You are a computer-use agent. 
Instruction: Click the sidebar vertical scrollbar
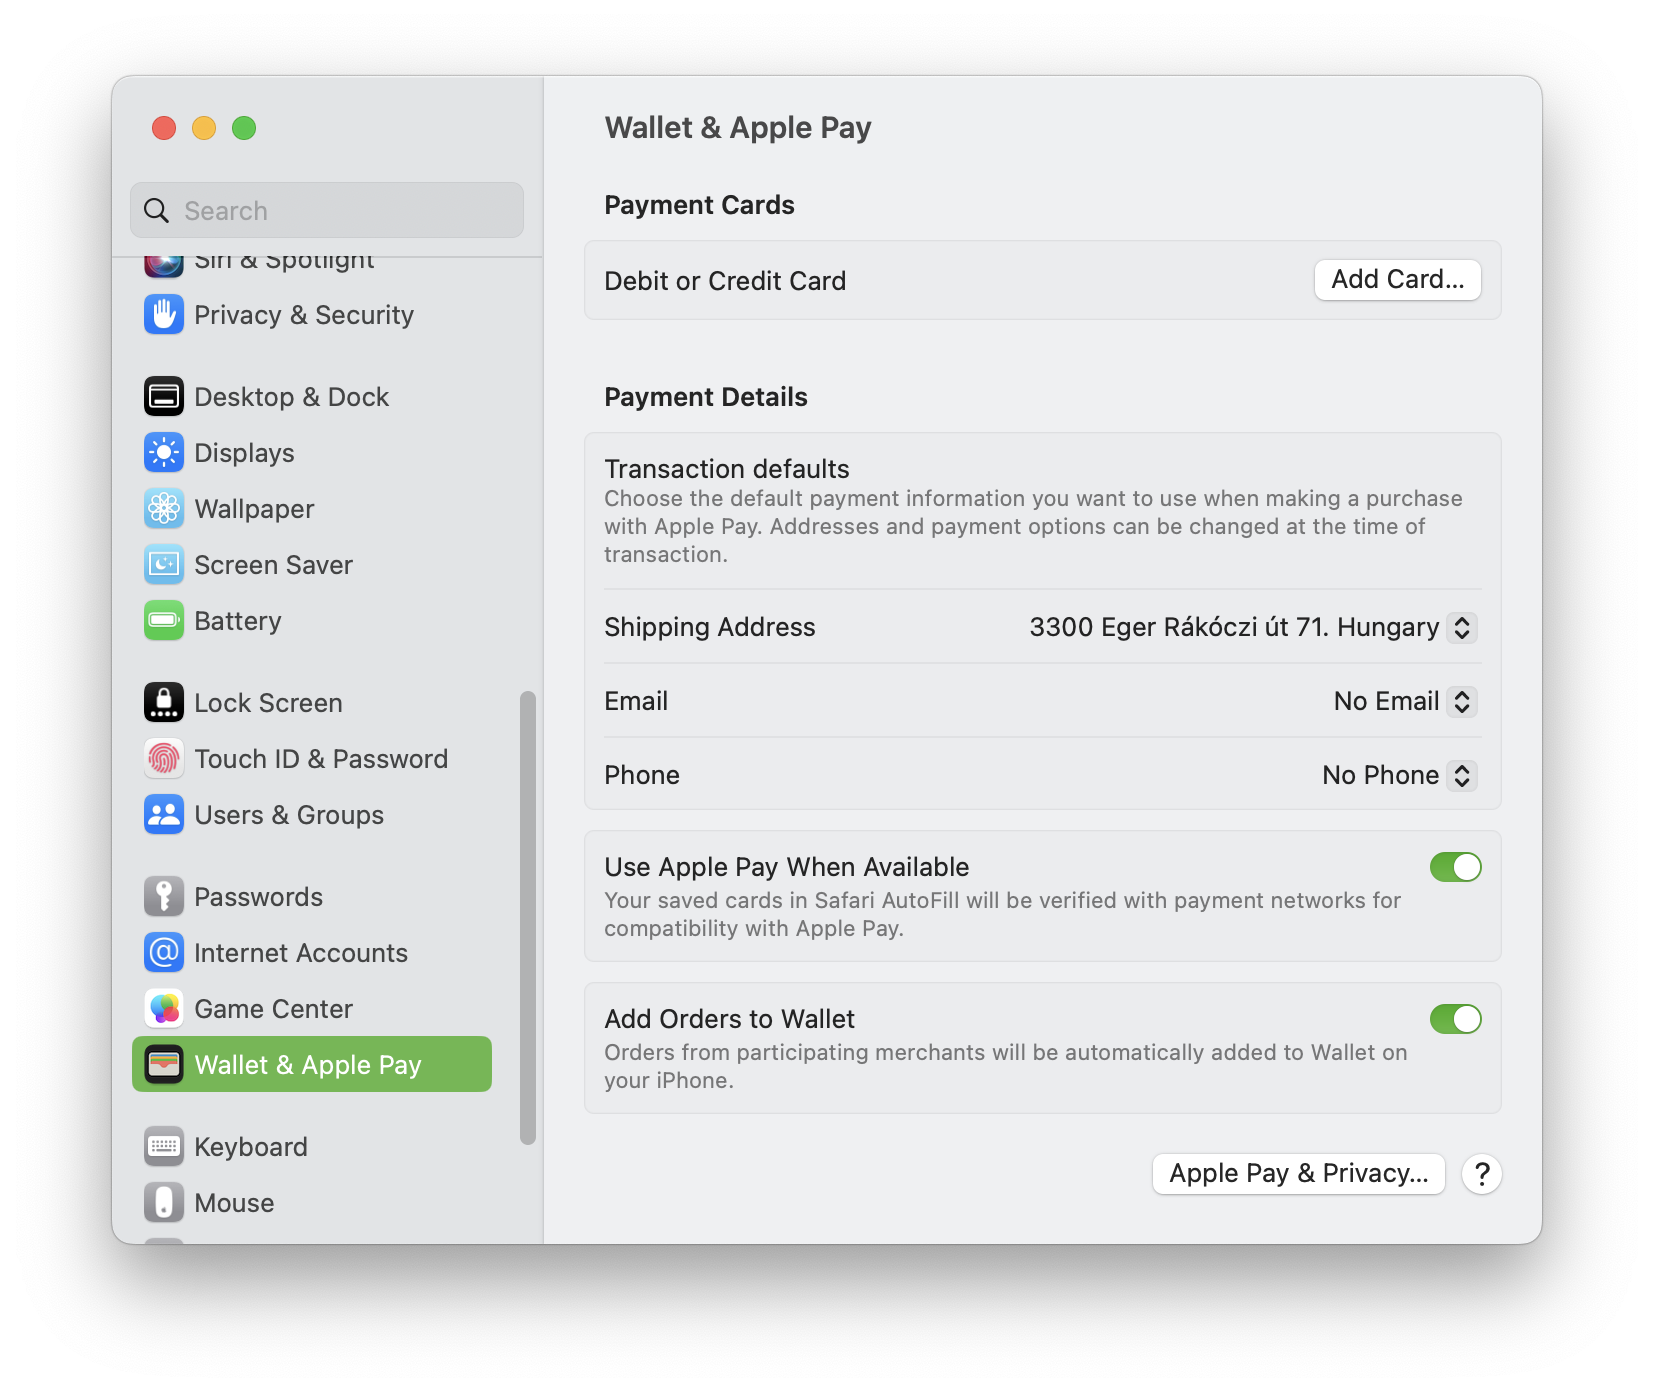(528, 917)
